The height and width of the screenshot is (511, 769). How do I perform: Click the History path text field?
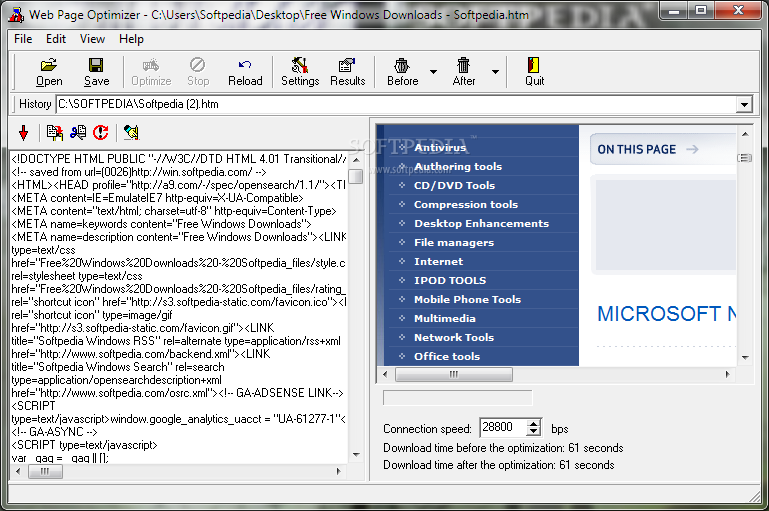coord(396,104)
